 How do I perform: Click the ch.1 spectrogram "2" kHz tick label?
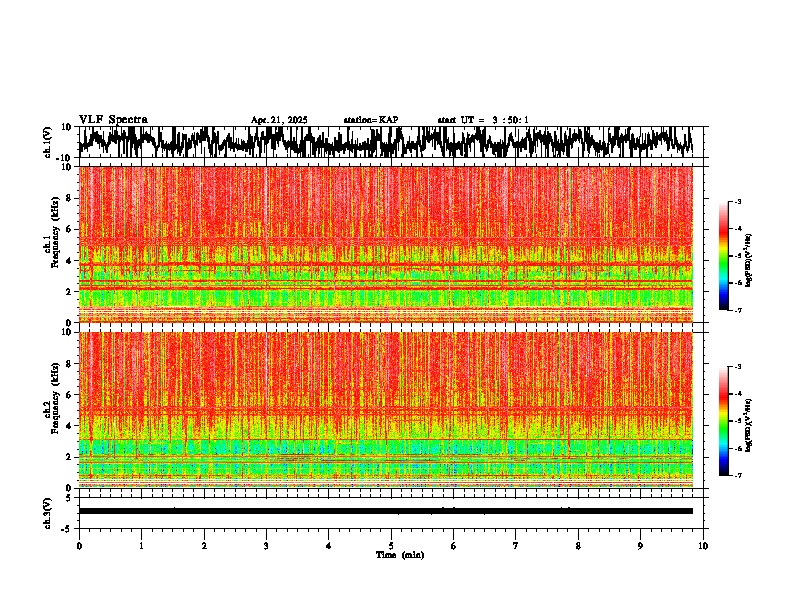[x=69, y=292]
